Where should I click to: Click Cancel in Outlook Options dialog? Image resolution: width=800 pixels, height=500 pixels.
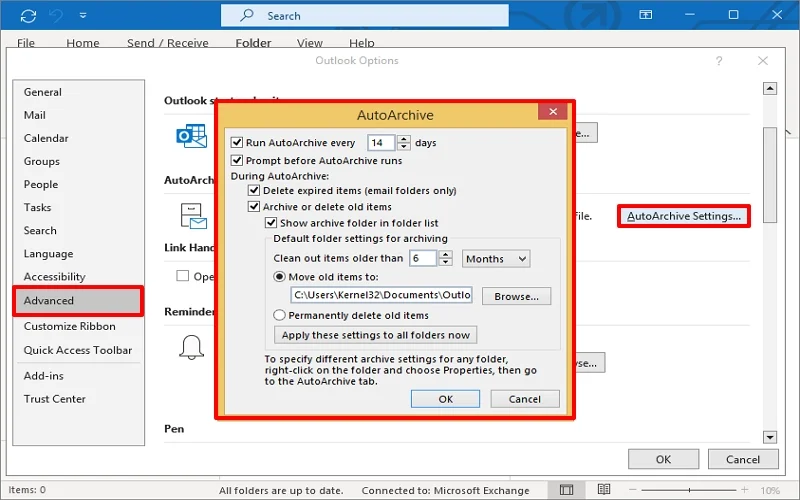[743, 459]
